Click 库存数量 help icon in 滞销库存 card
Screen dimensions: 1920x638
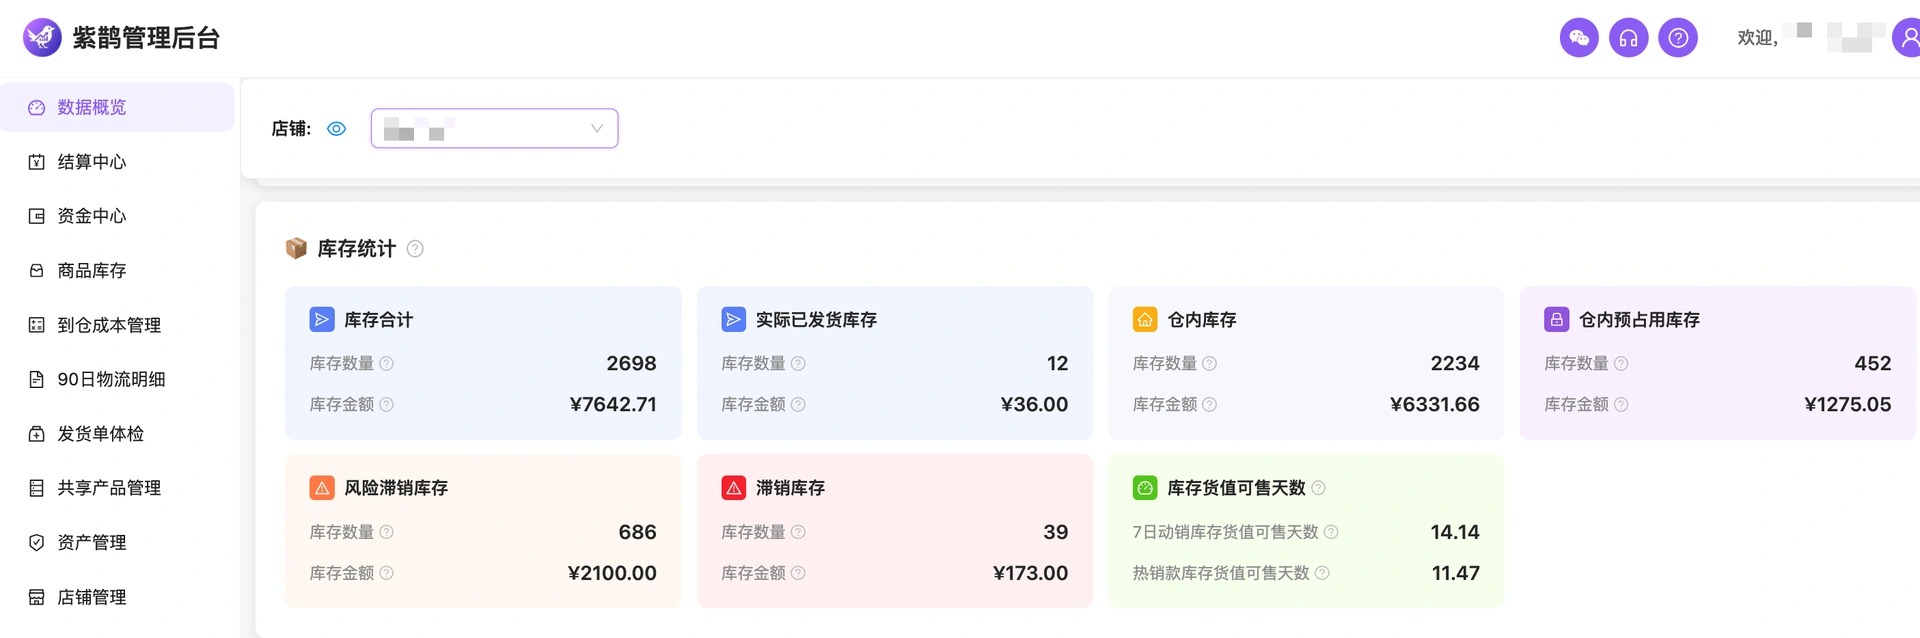click(x=798, y=532)
